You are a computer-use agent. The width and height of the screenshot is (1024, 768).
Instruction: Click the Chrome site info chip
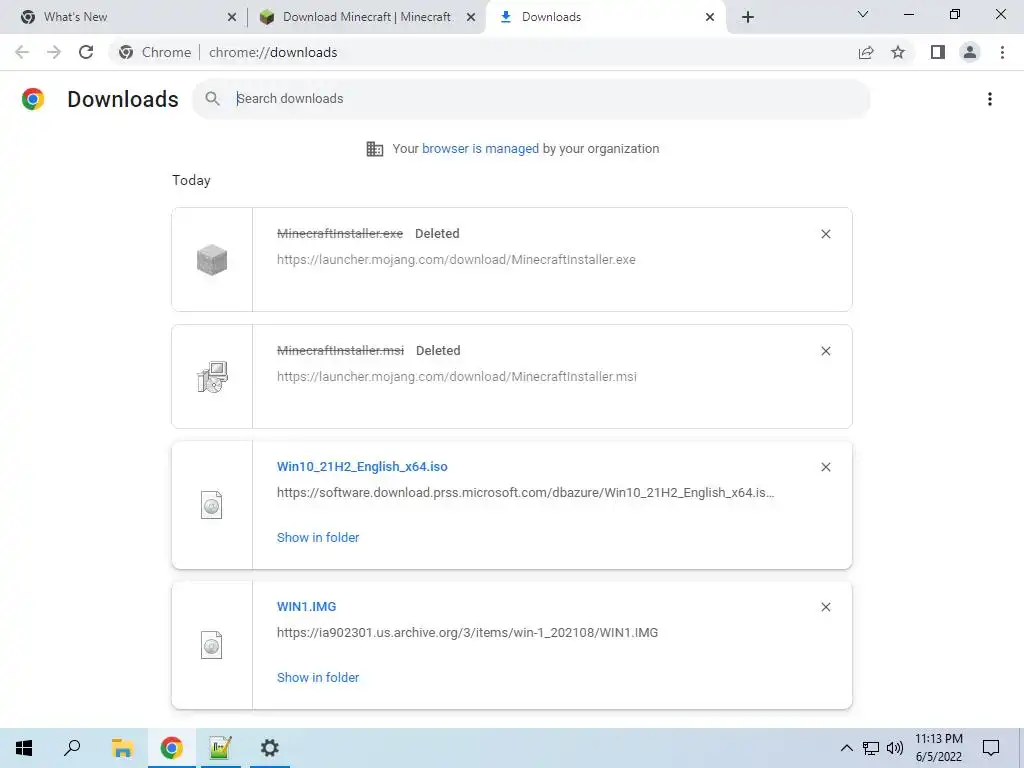tap(155, 52)
